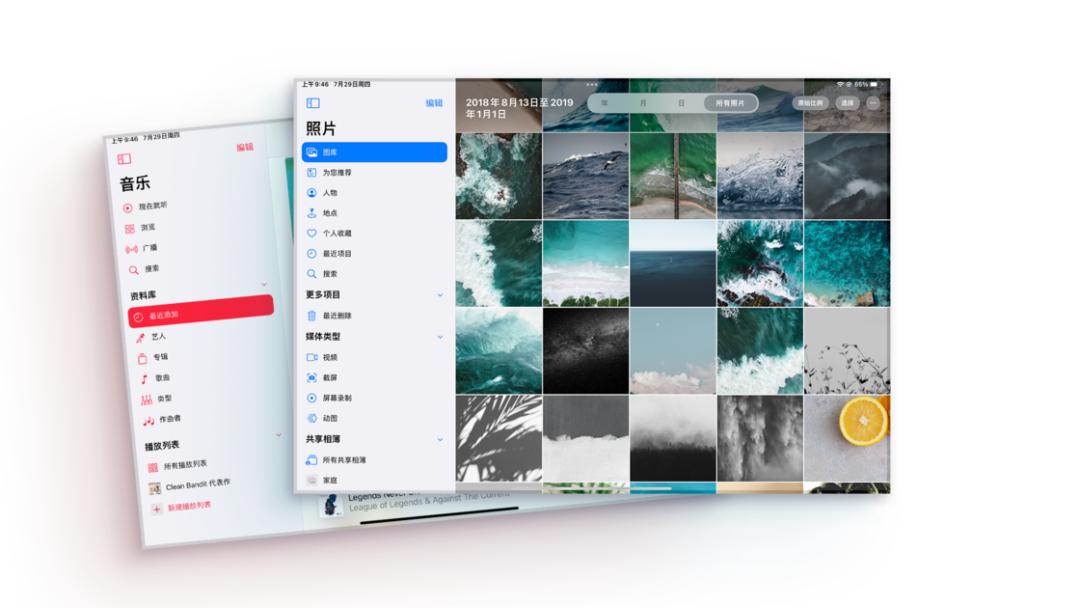The height and width of the screenshot is (608, 1080).
Task: Open the seagull over waves photo
Action: [x=585, y=176]
